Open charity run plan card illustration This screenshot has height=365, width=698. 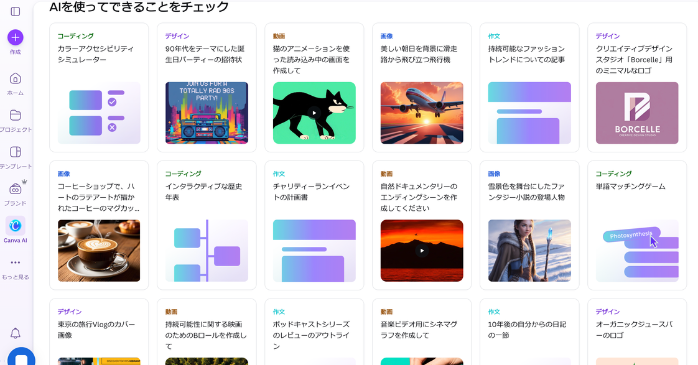314,251
